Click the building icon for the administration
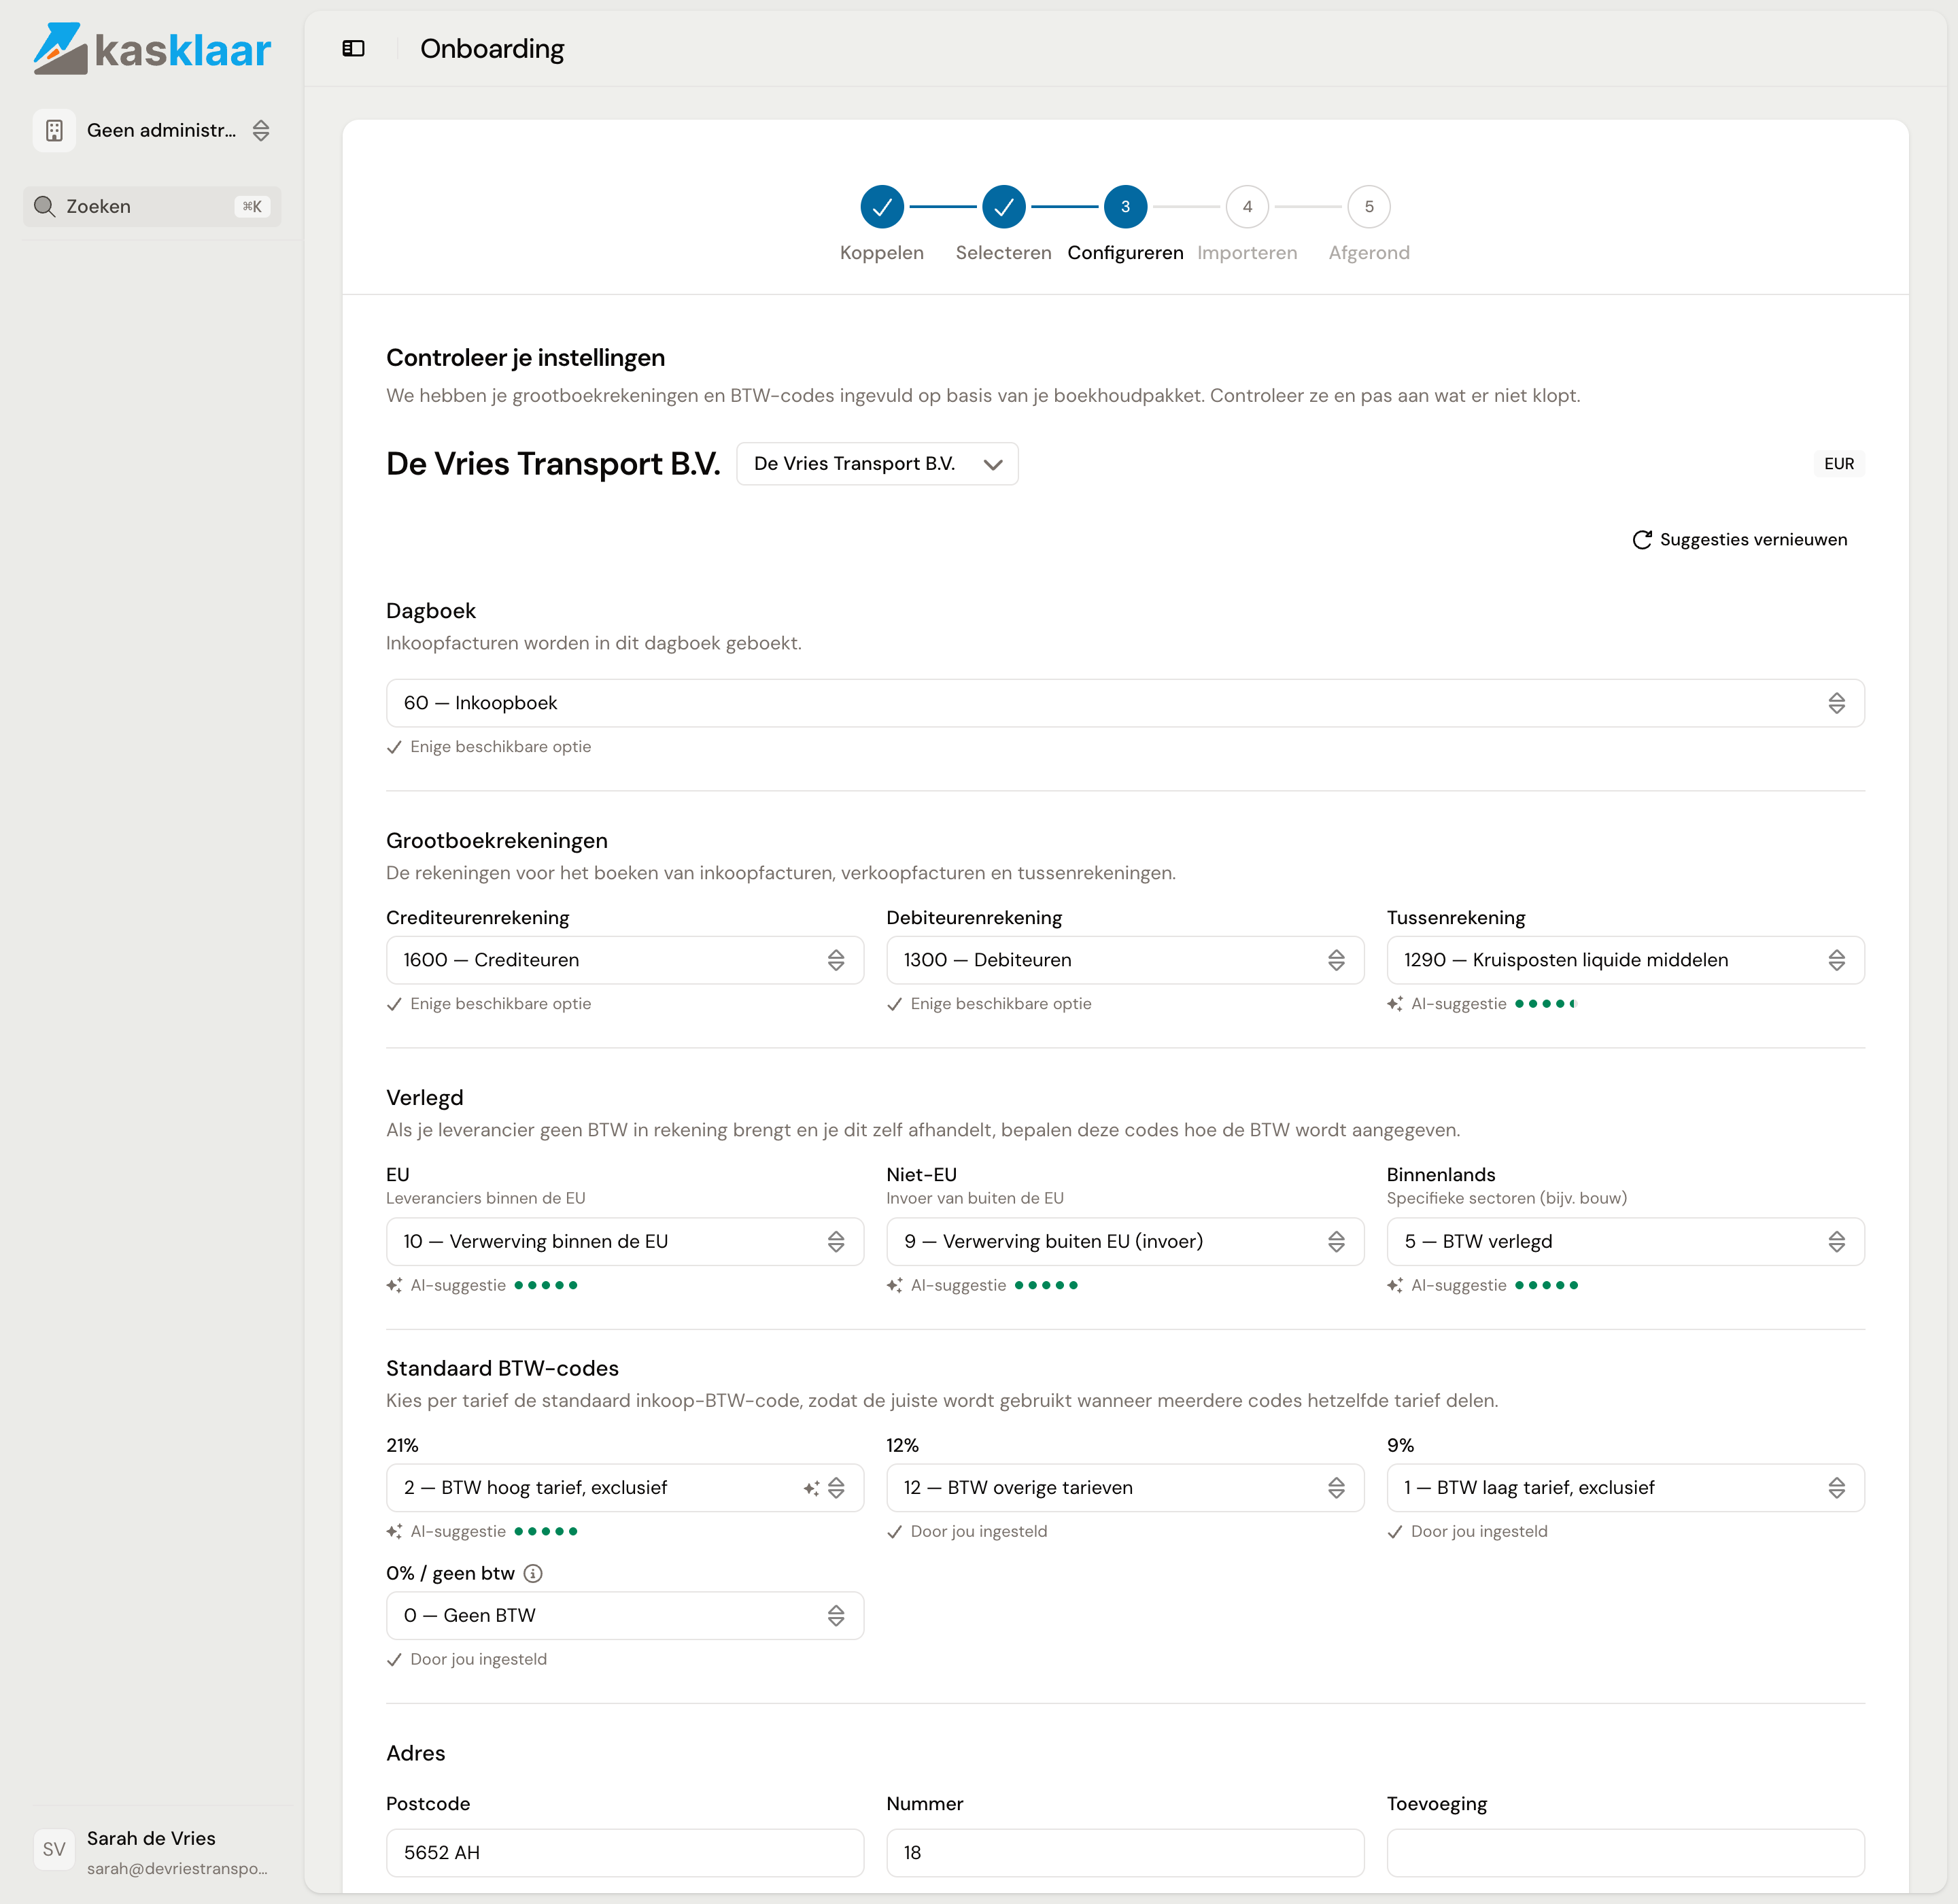The height and width of the screenshot is (1904, 1958). click(x=54, y=130)
